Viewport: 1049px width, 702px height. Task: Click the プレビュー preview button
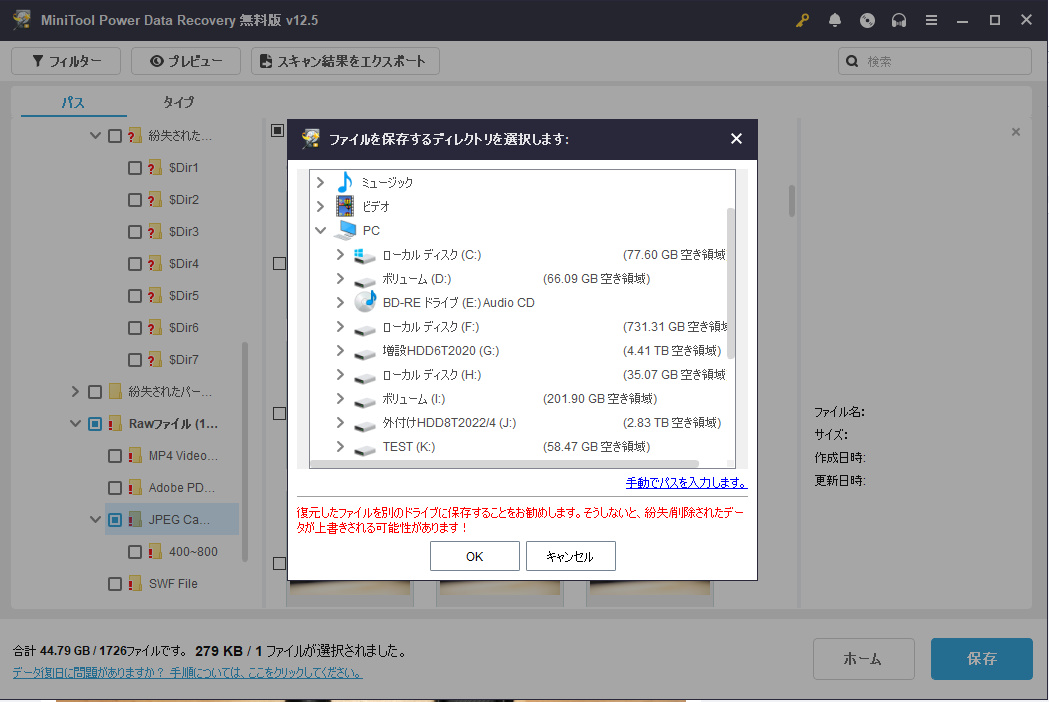point(186,61)
